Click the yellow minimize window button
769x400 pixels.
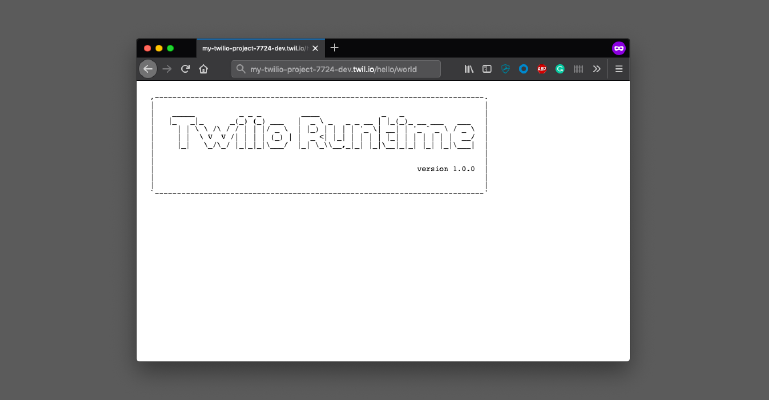click(159, 48)
